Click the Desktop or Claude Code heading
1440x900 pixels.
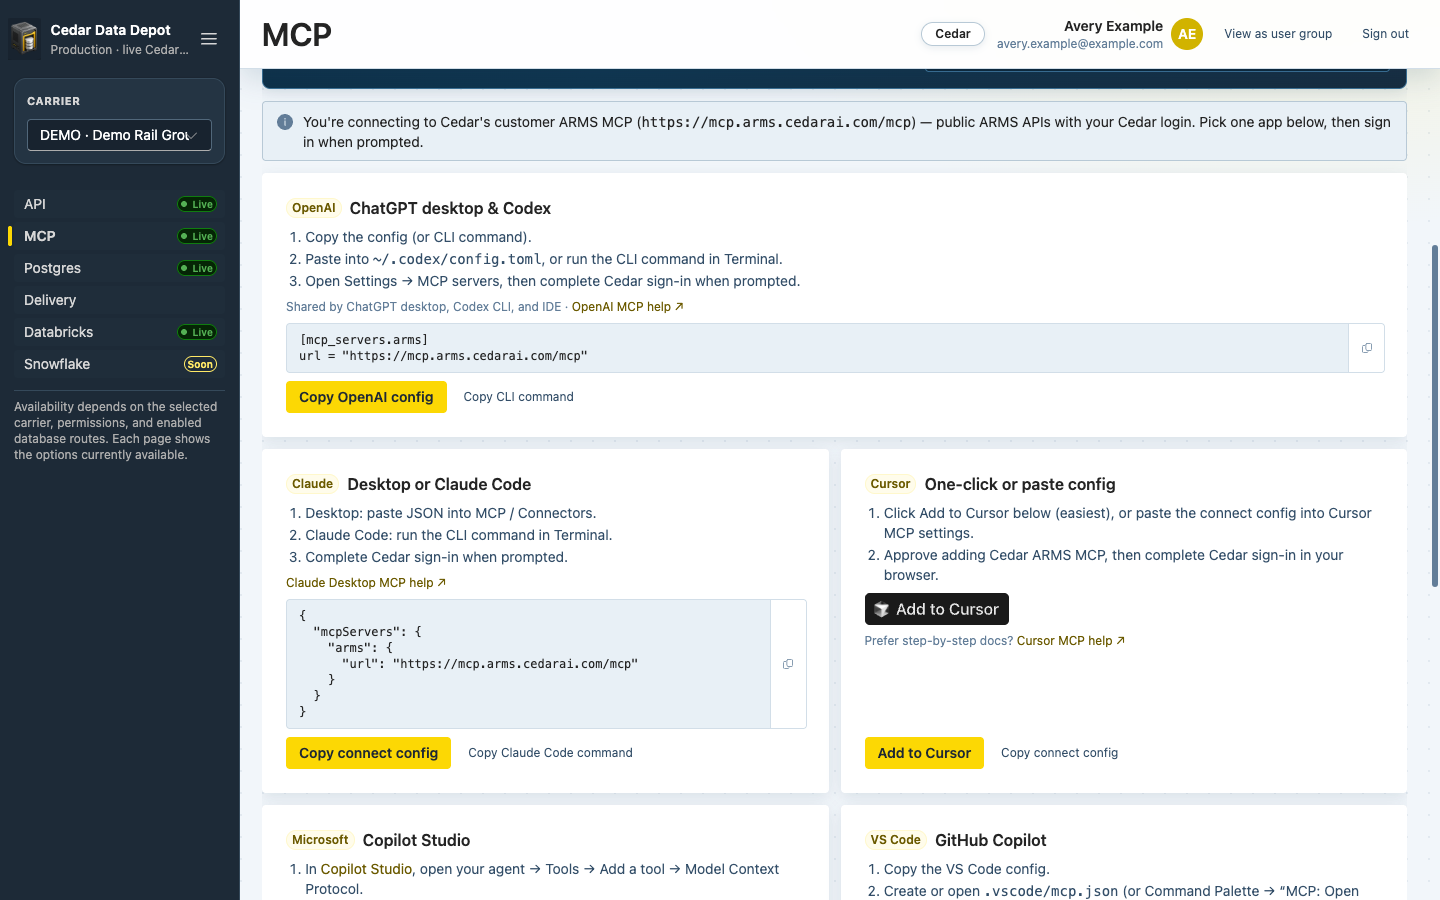coord(439,484)
